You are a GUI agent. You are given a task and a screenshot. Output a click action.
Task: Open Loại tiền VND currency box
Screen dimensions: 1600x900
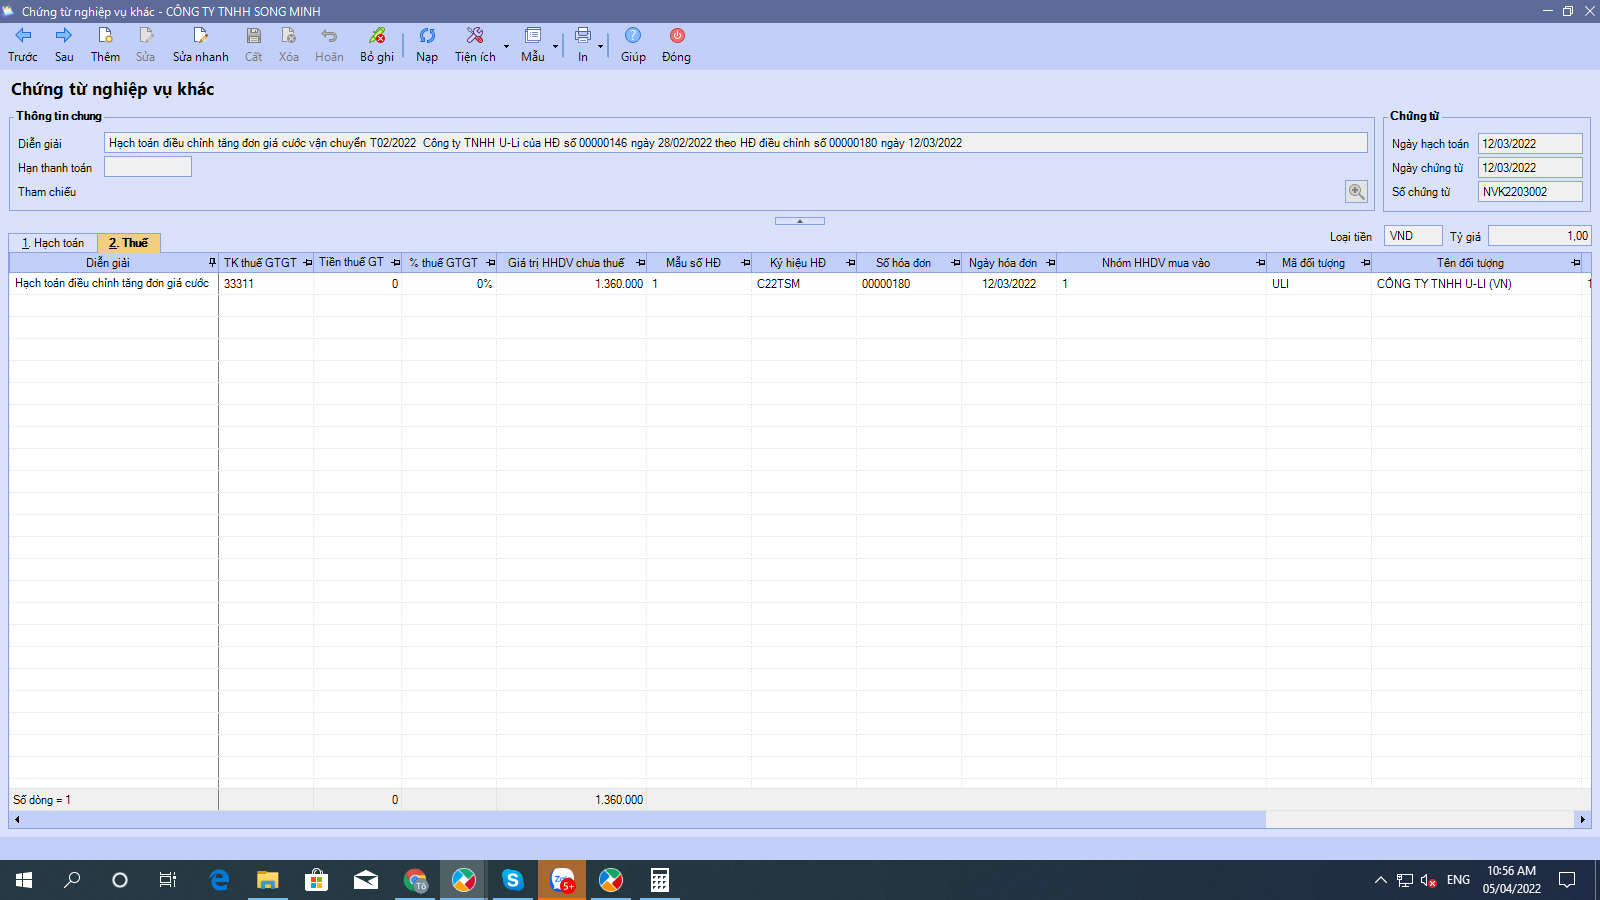pos(1413,236)
